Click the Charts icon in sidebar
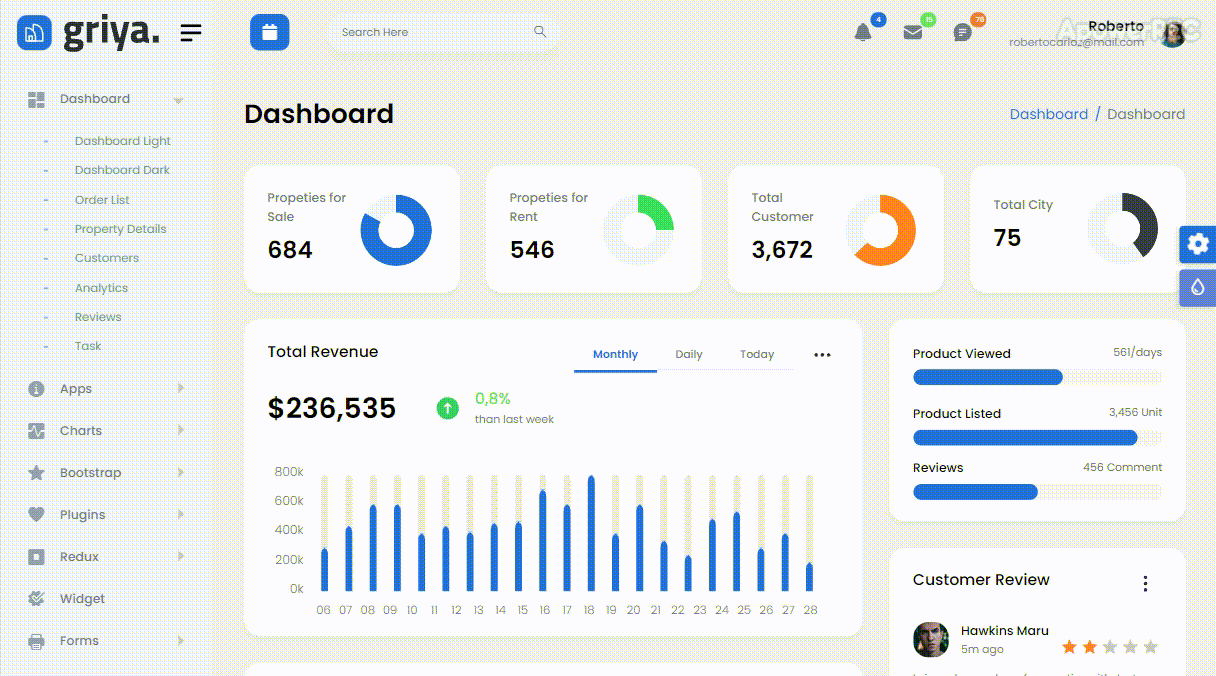The image size is (1216, 676). pyautogui.click(x=36, y=431)
